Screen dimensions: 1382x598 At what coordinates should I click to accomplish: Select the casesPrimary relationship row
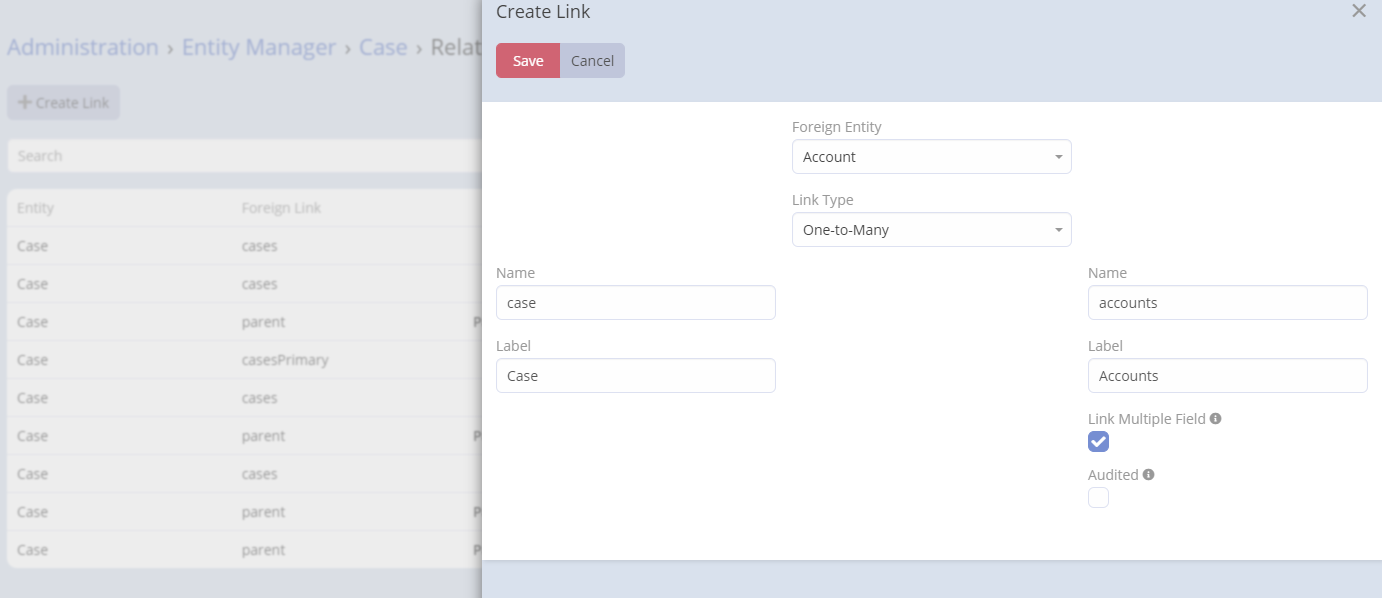click(285, 360)
